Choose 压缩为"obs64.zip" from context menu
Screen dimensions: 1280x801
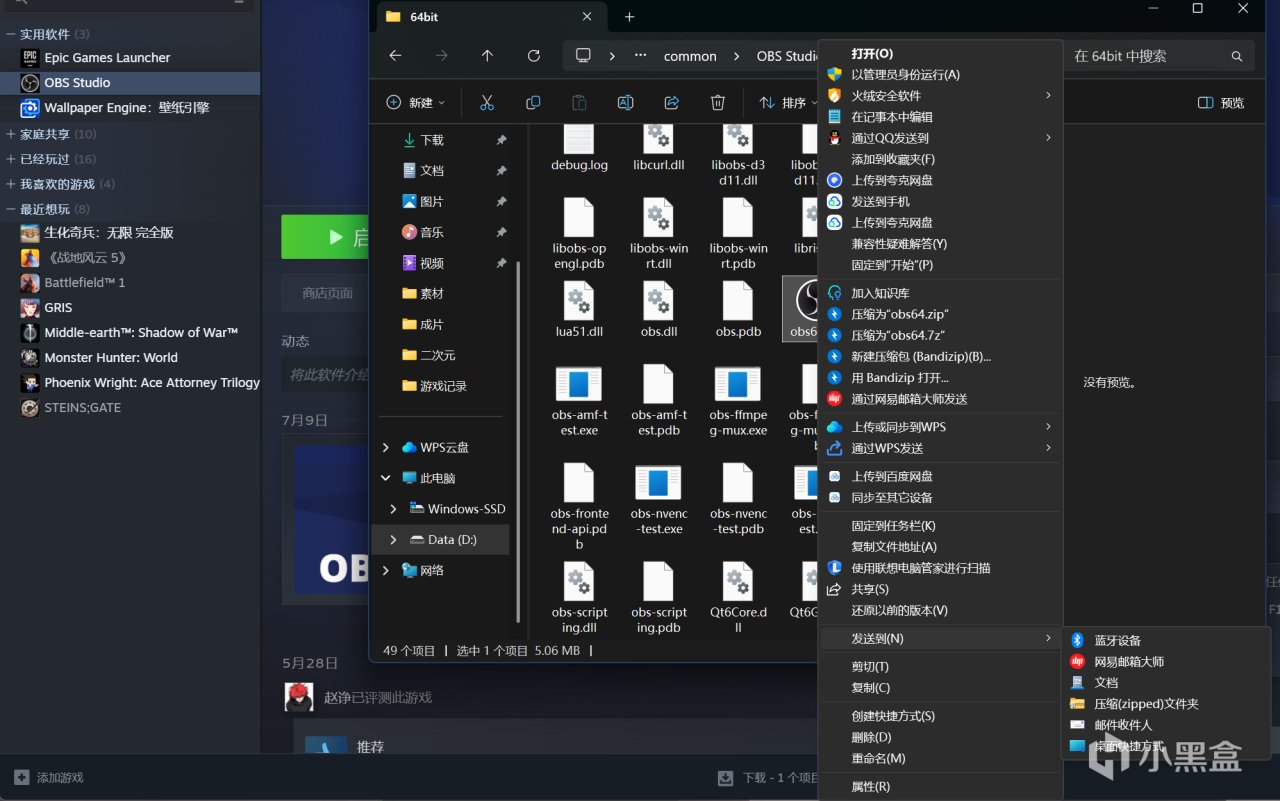[x=940, y=314]
